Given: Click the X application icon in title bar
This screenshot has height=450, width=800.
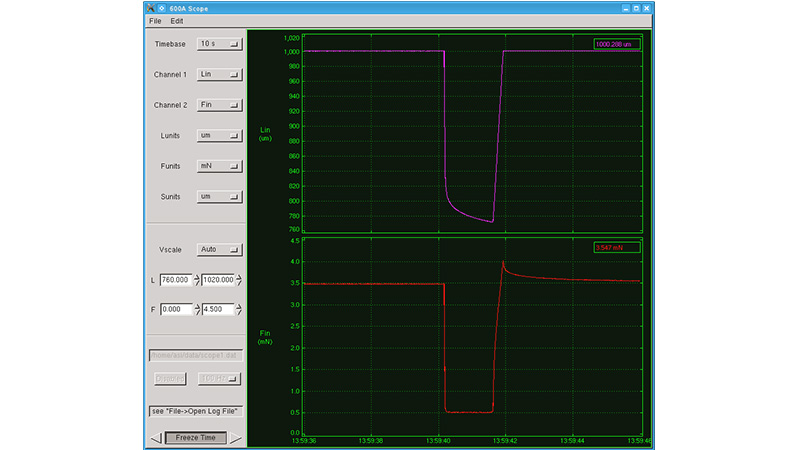Looking at the screenshot, I should (151, 8).
